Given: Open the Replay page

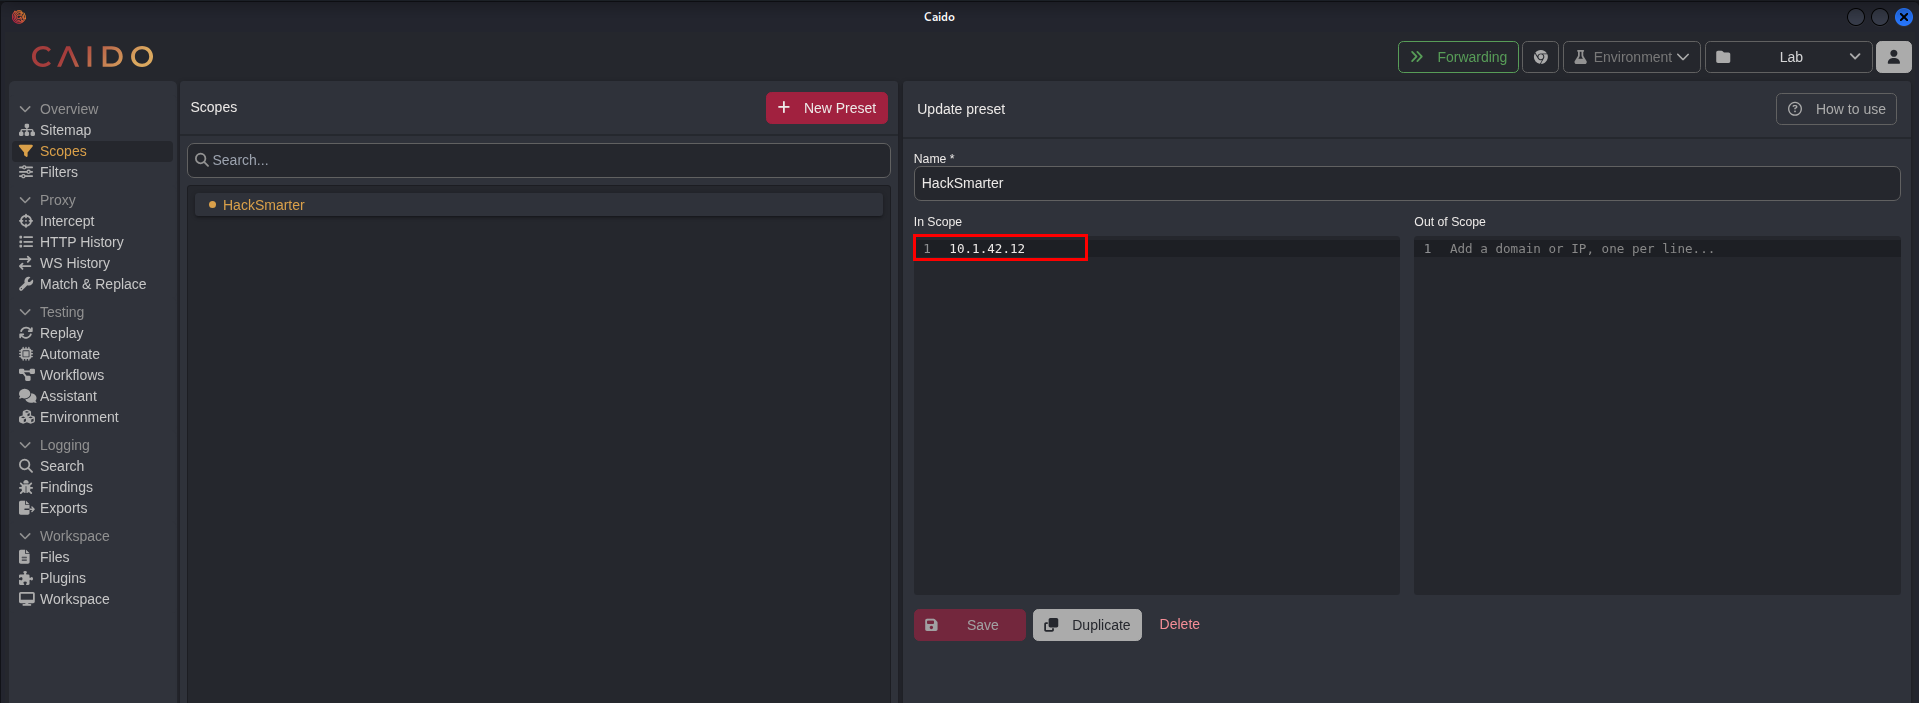Looking at the screenshot, I should pyautogui.click(x=61, y=333).
